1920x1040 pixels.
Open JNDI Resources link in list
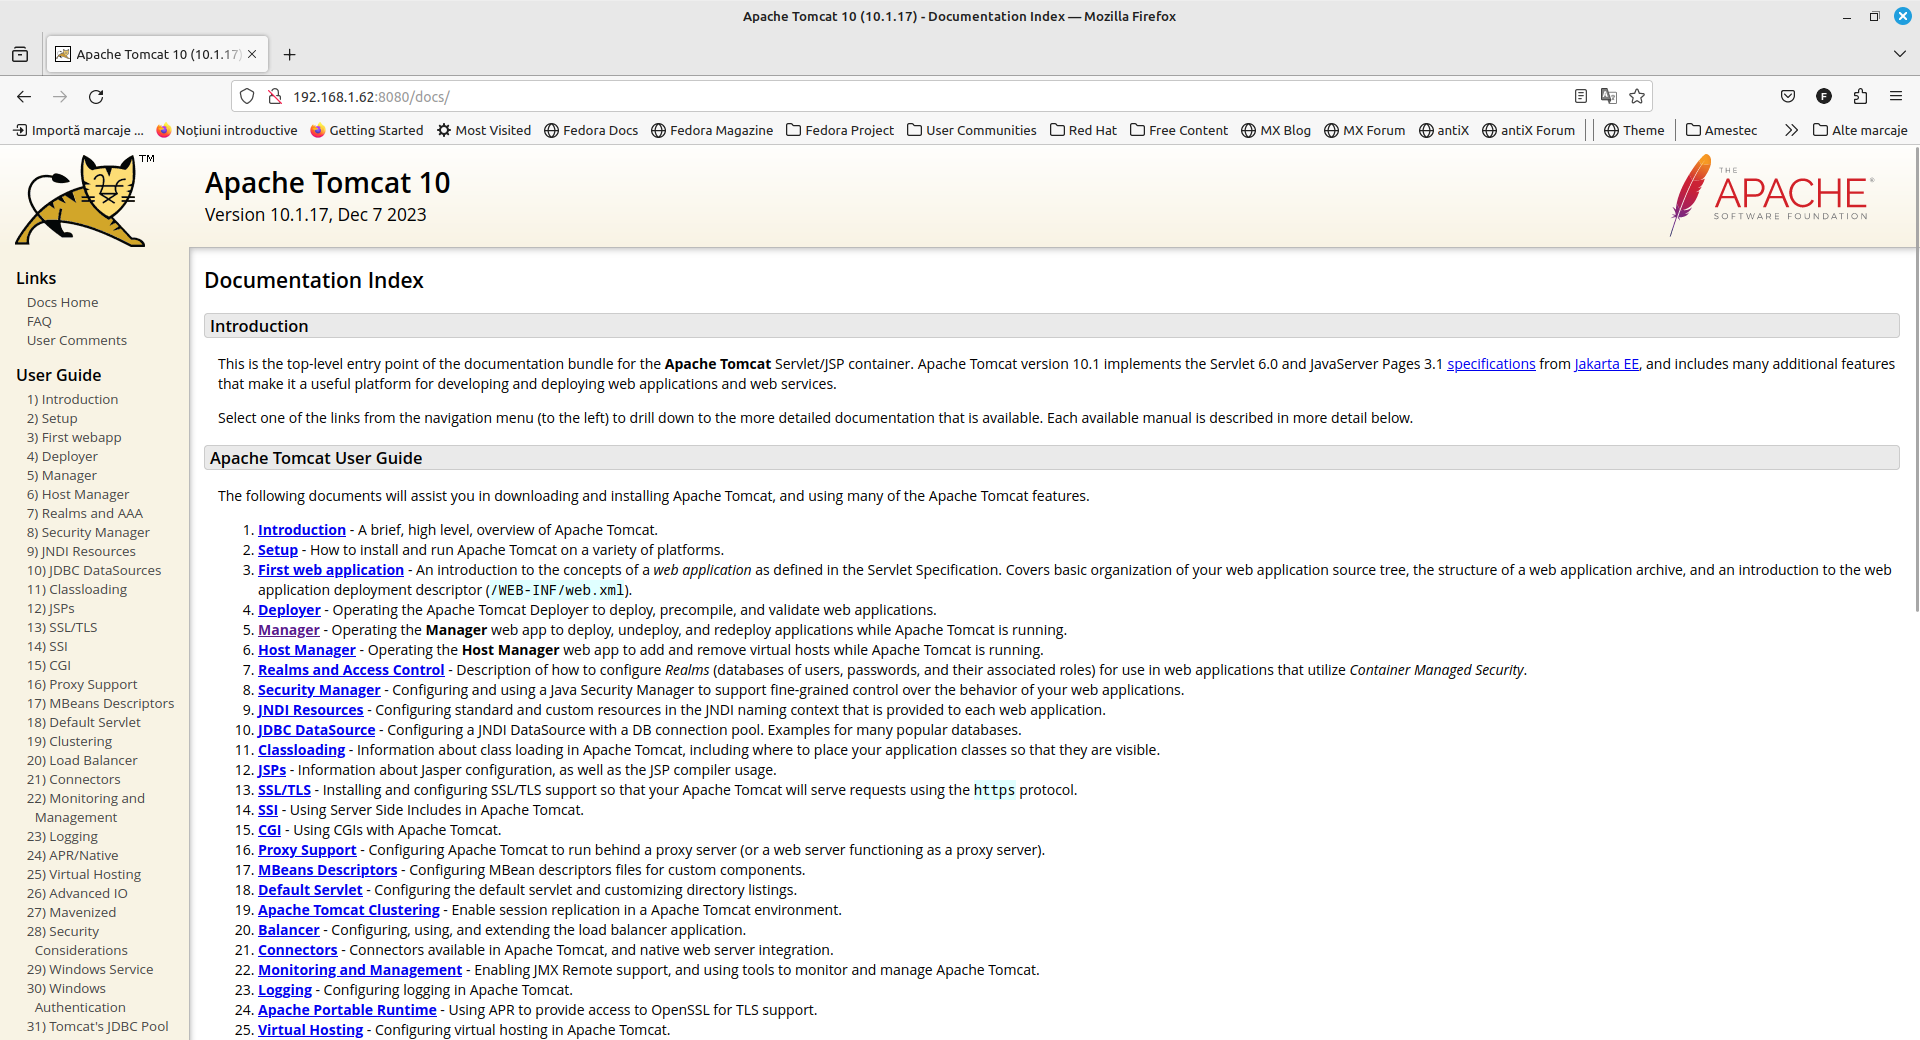coord(311,710)
